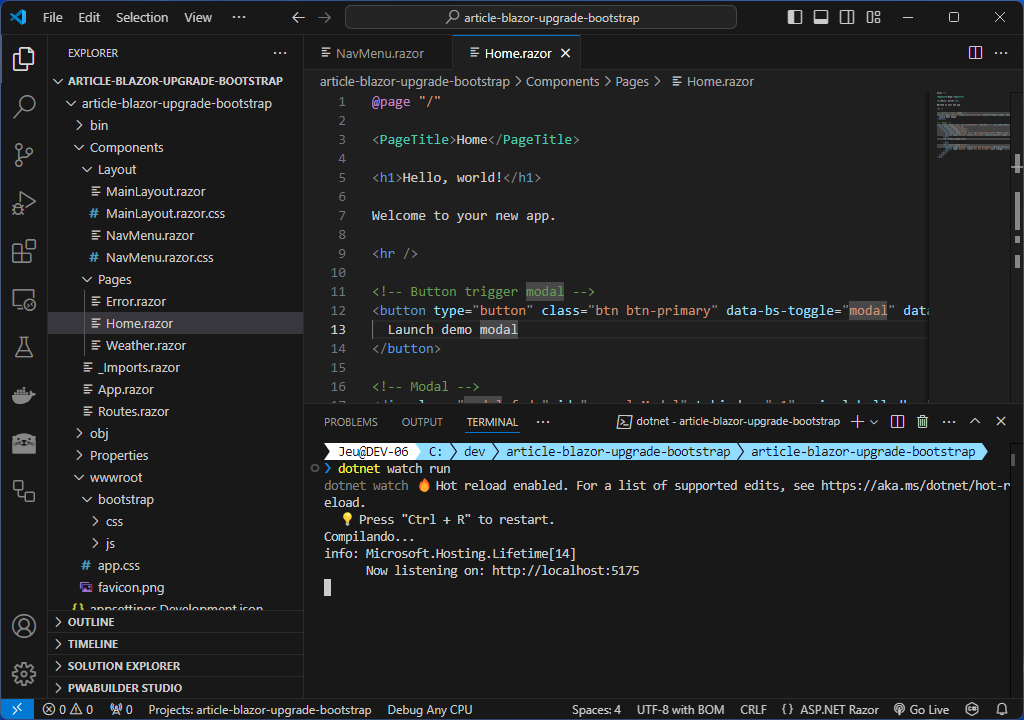Collapse the wwwroot folder

tap(175, 478)
